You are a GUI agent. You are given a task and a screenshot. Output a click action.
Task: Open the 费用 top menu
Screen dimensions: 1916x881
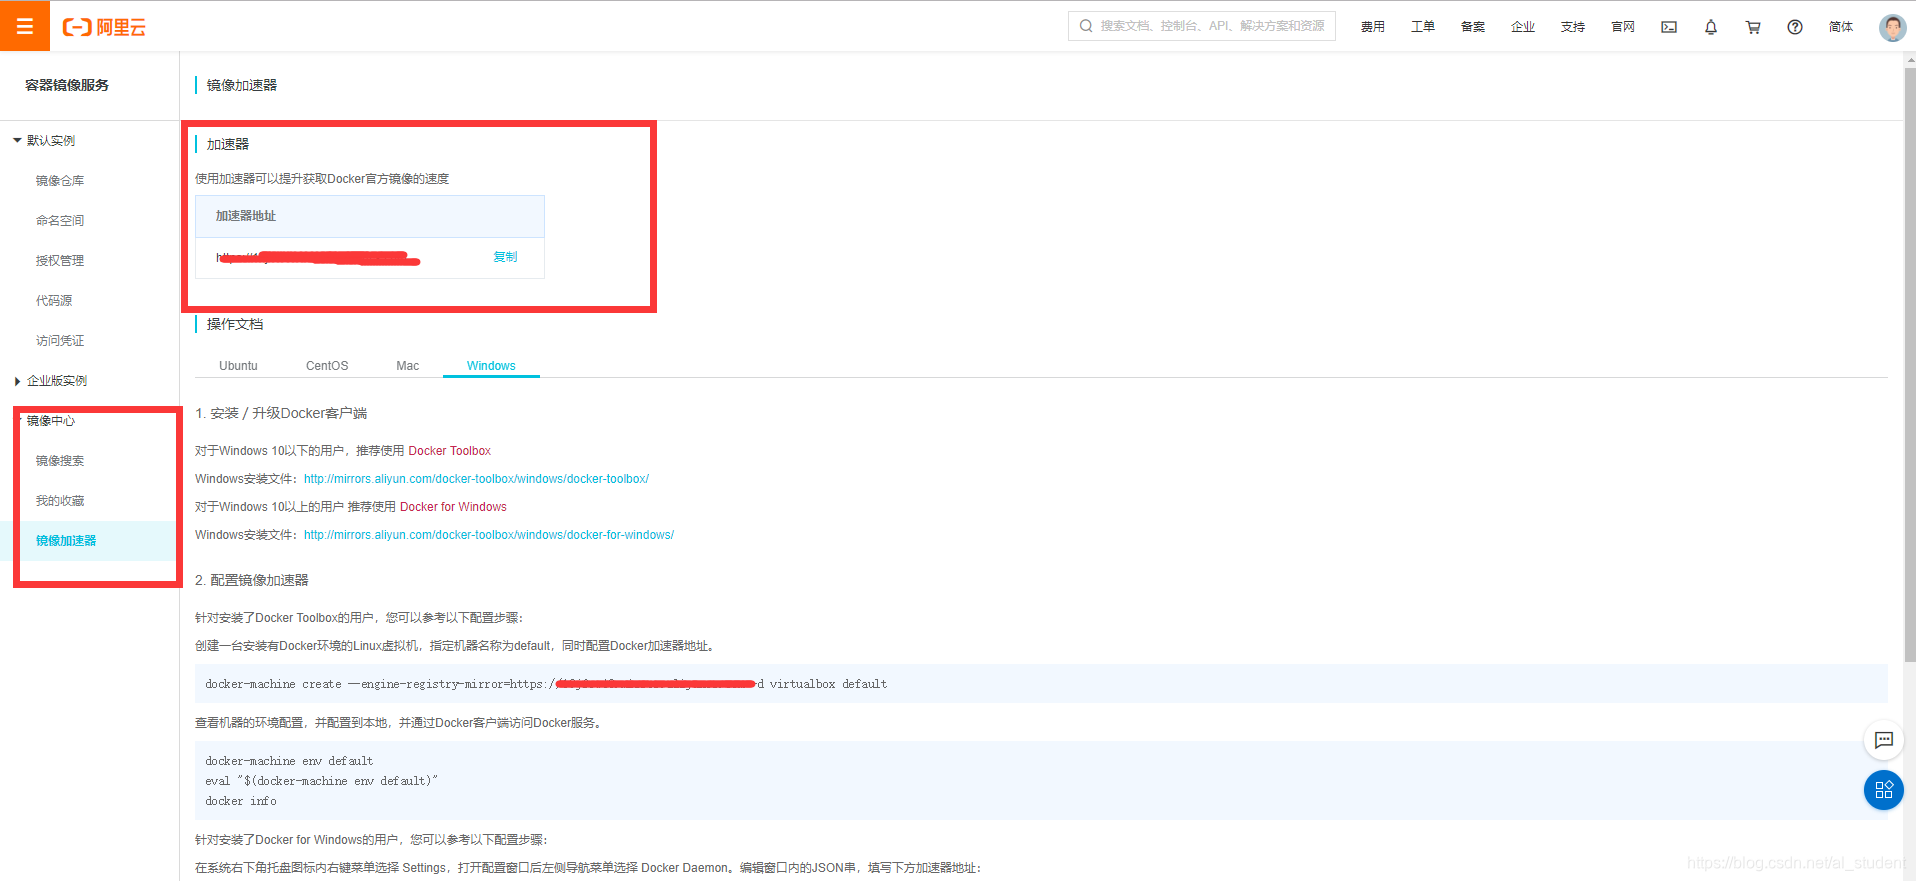pyautogui.click(x=1373, y=27)
